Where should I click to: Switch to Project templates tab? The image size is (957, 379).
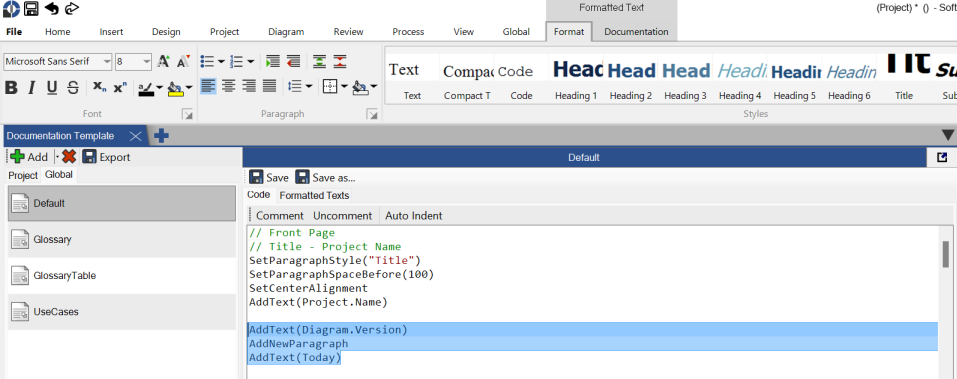(23, 175)
